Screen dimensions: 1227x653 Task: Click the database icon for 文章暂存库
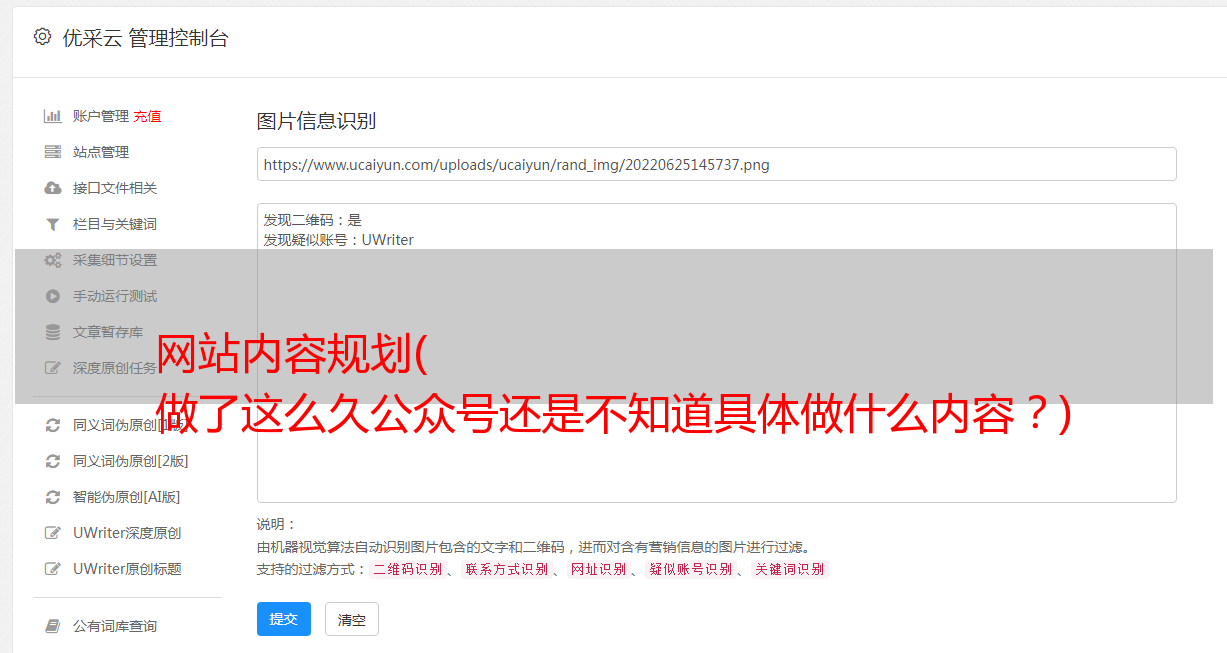pyautogui.click(x=53, y=332)
